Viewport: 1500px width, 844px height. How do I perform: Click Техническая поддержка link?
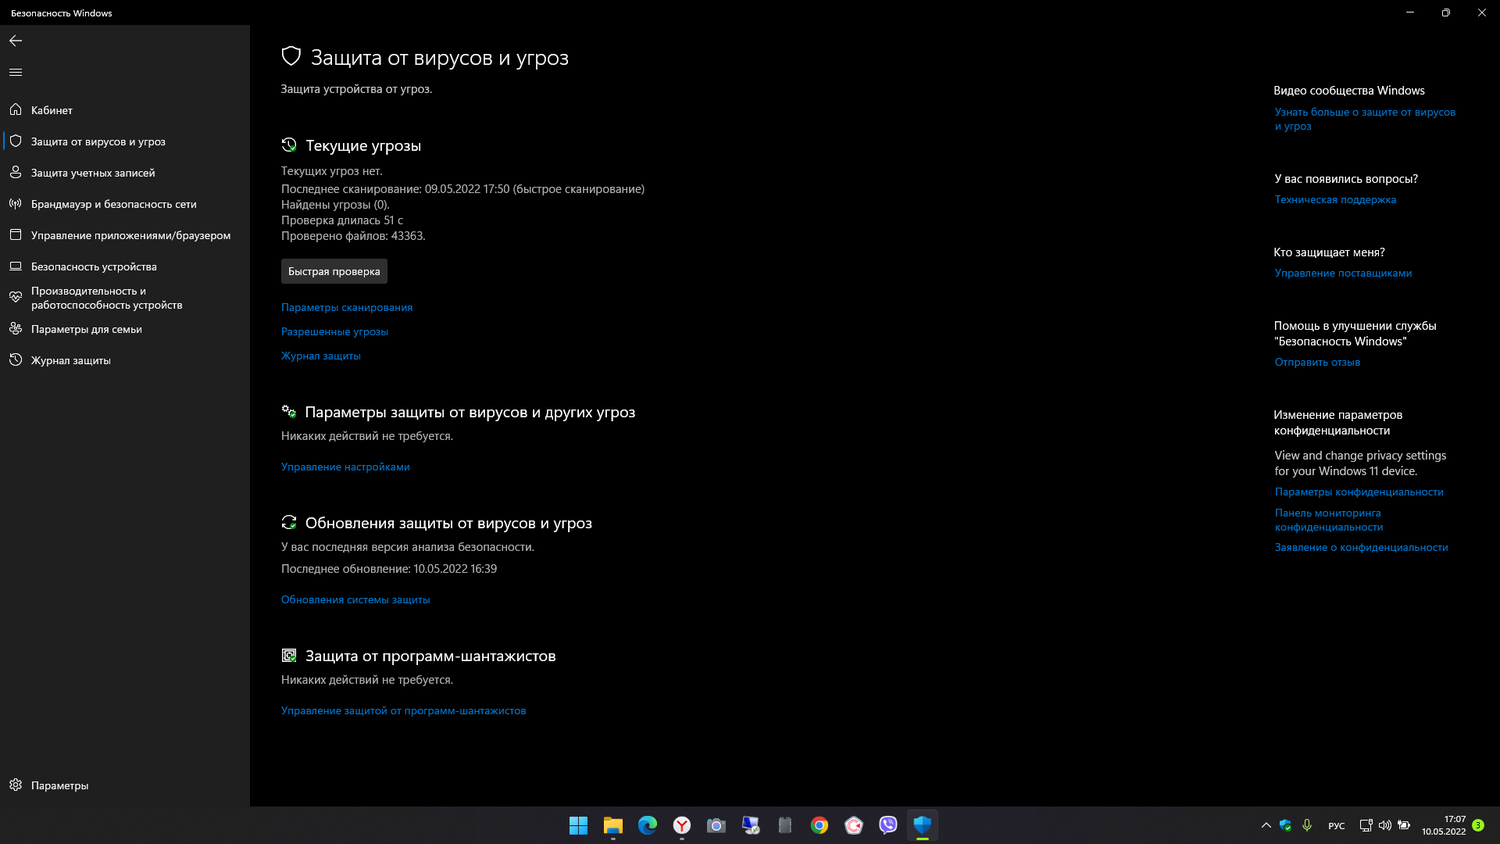click(x=1335, y=200)
